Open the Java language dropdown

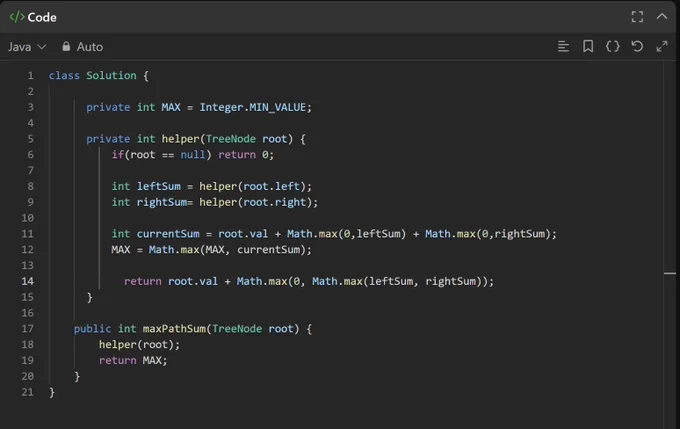point(27,47)
